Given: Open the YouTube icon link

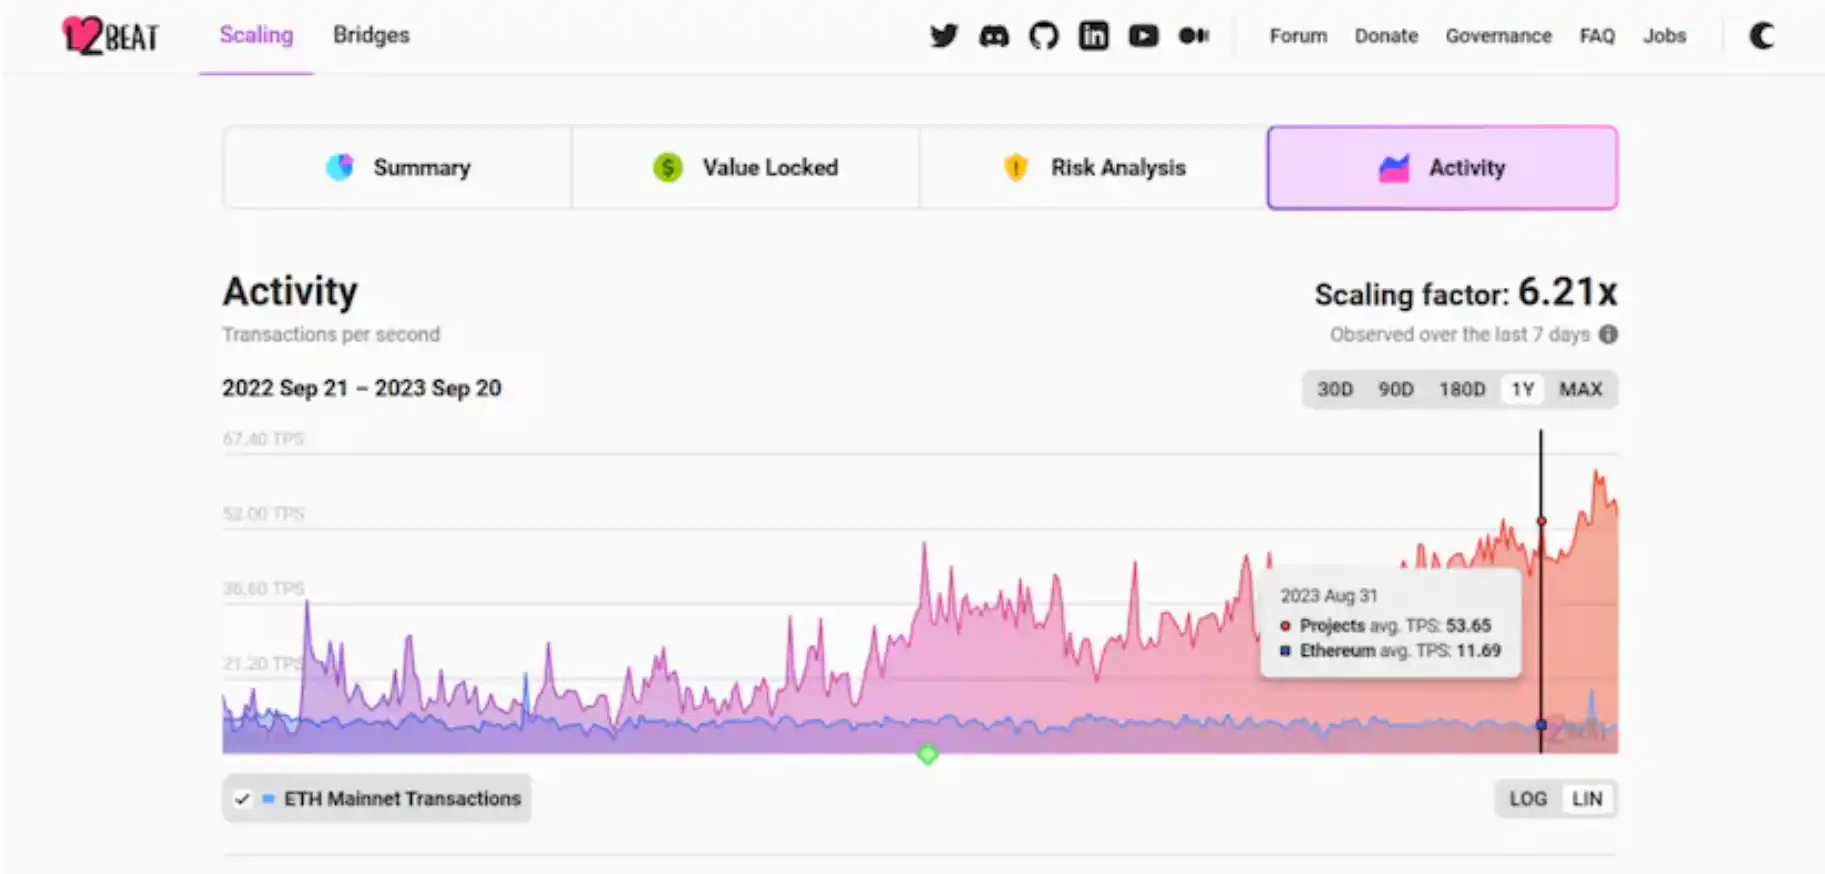Looking at the screenshot, I should coord(1143,36).
